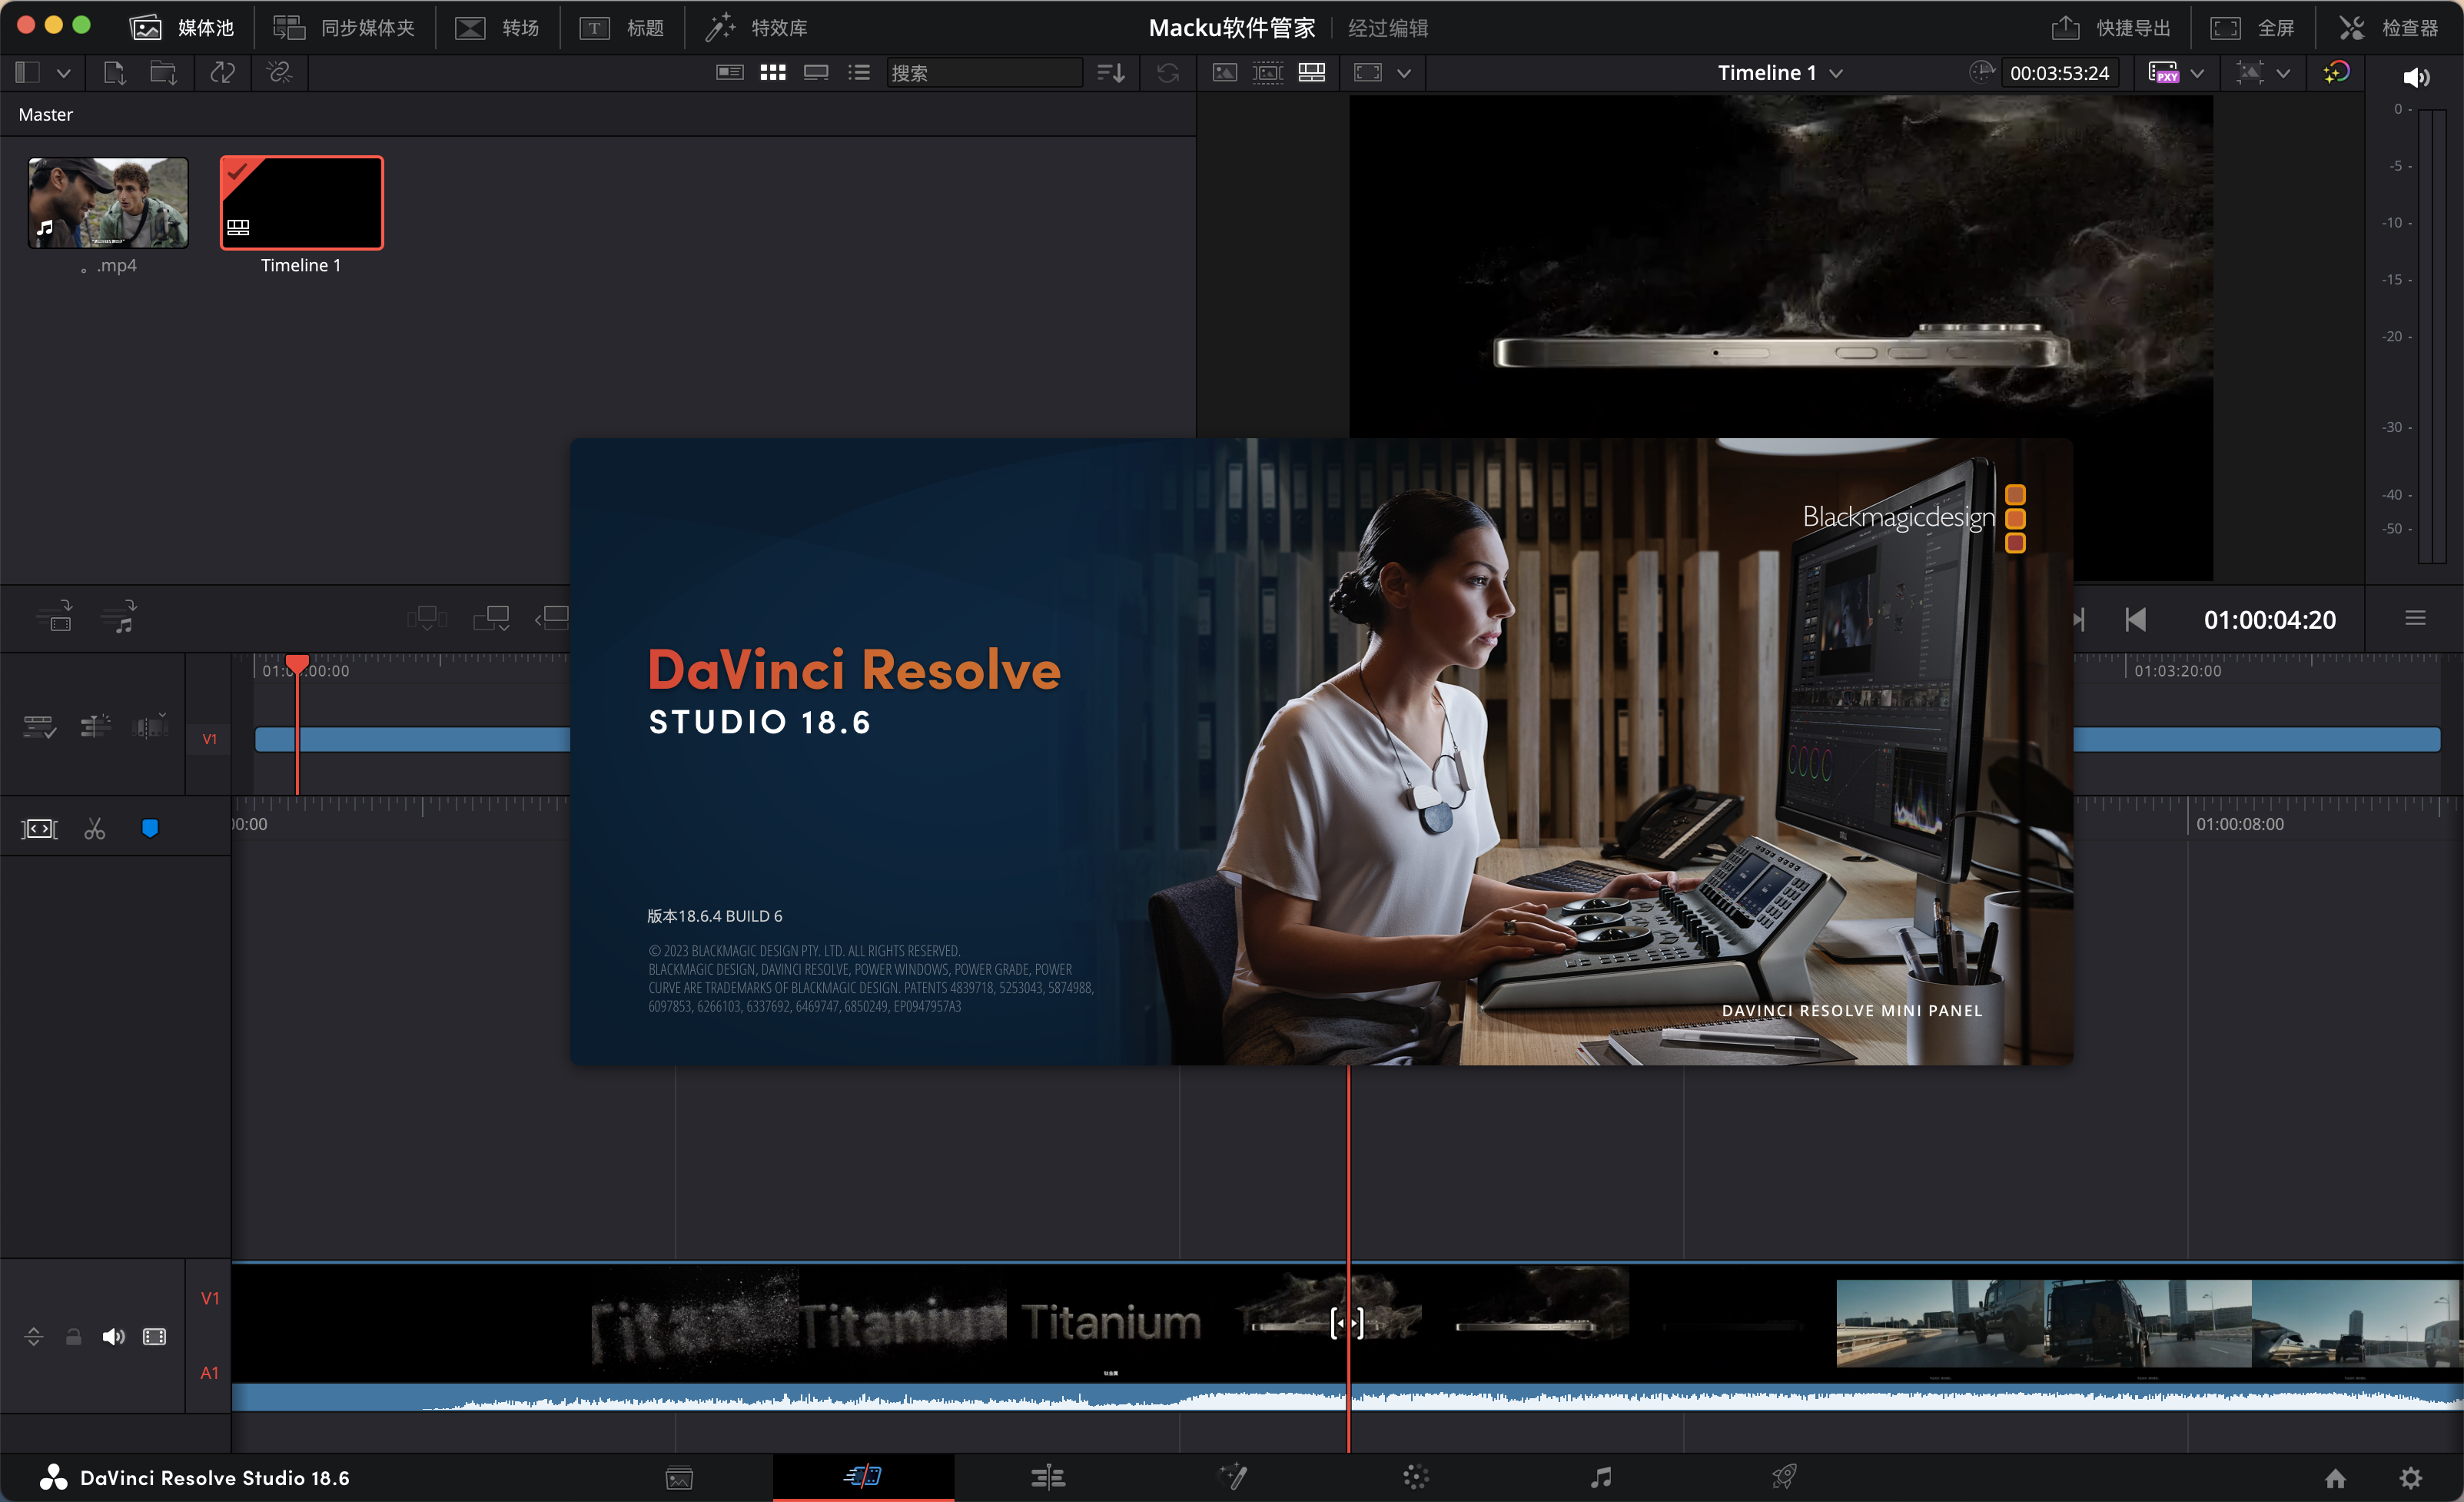Image resolution: width=2464 pixels, height=1502 pixels.
Task: Expand the proxy media dropdown arrow
Action: pos(2197,72)
